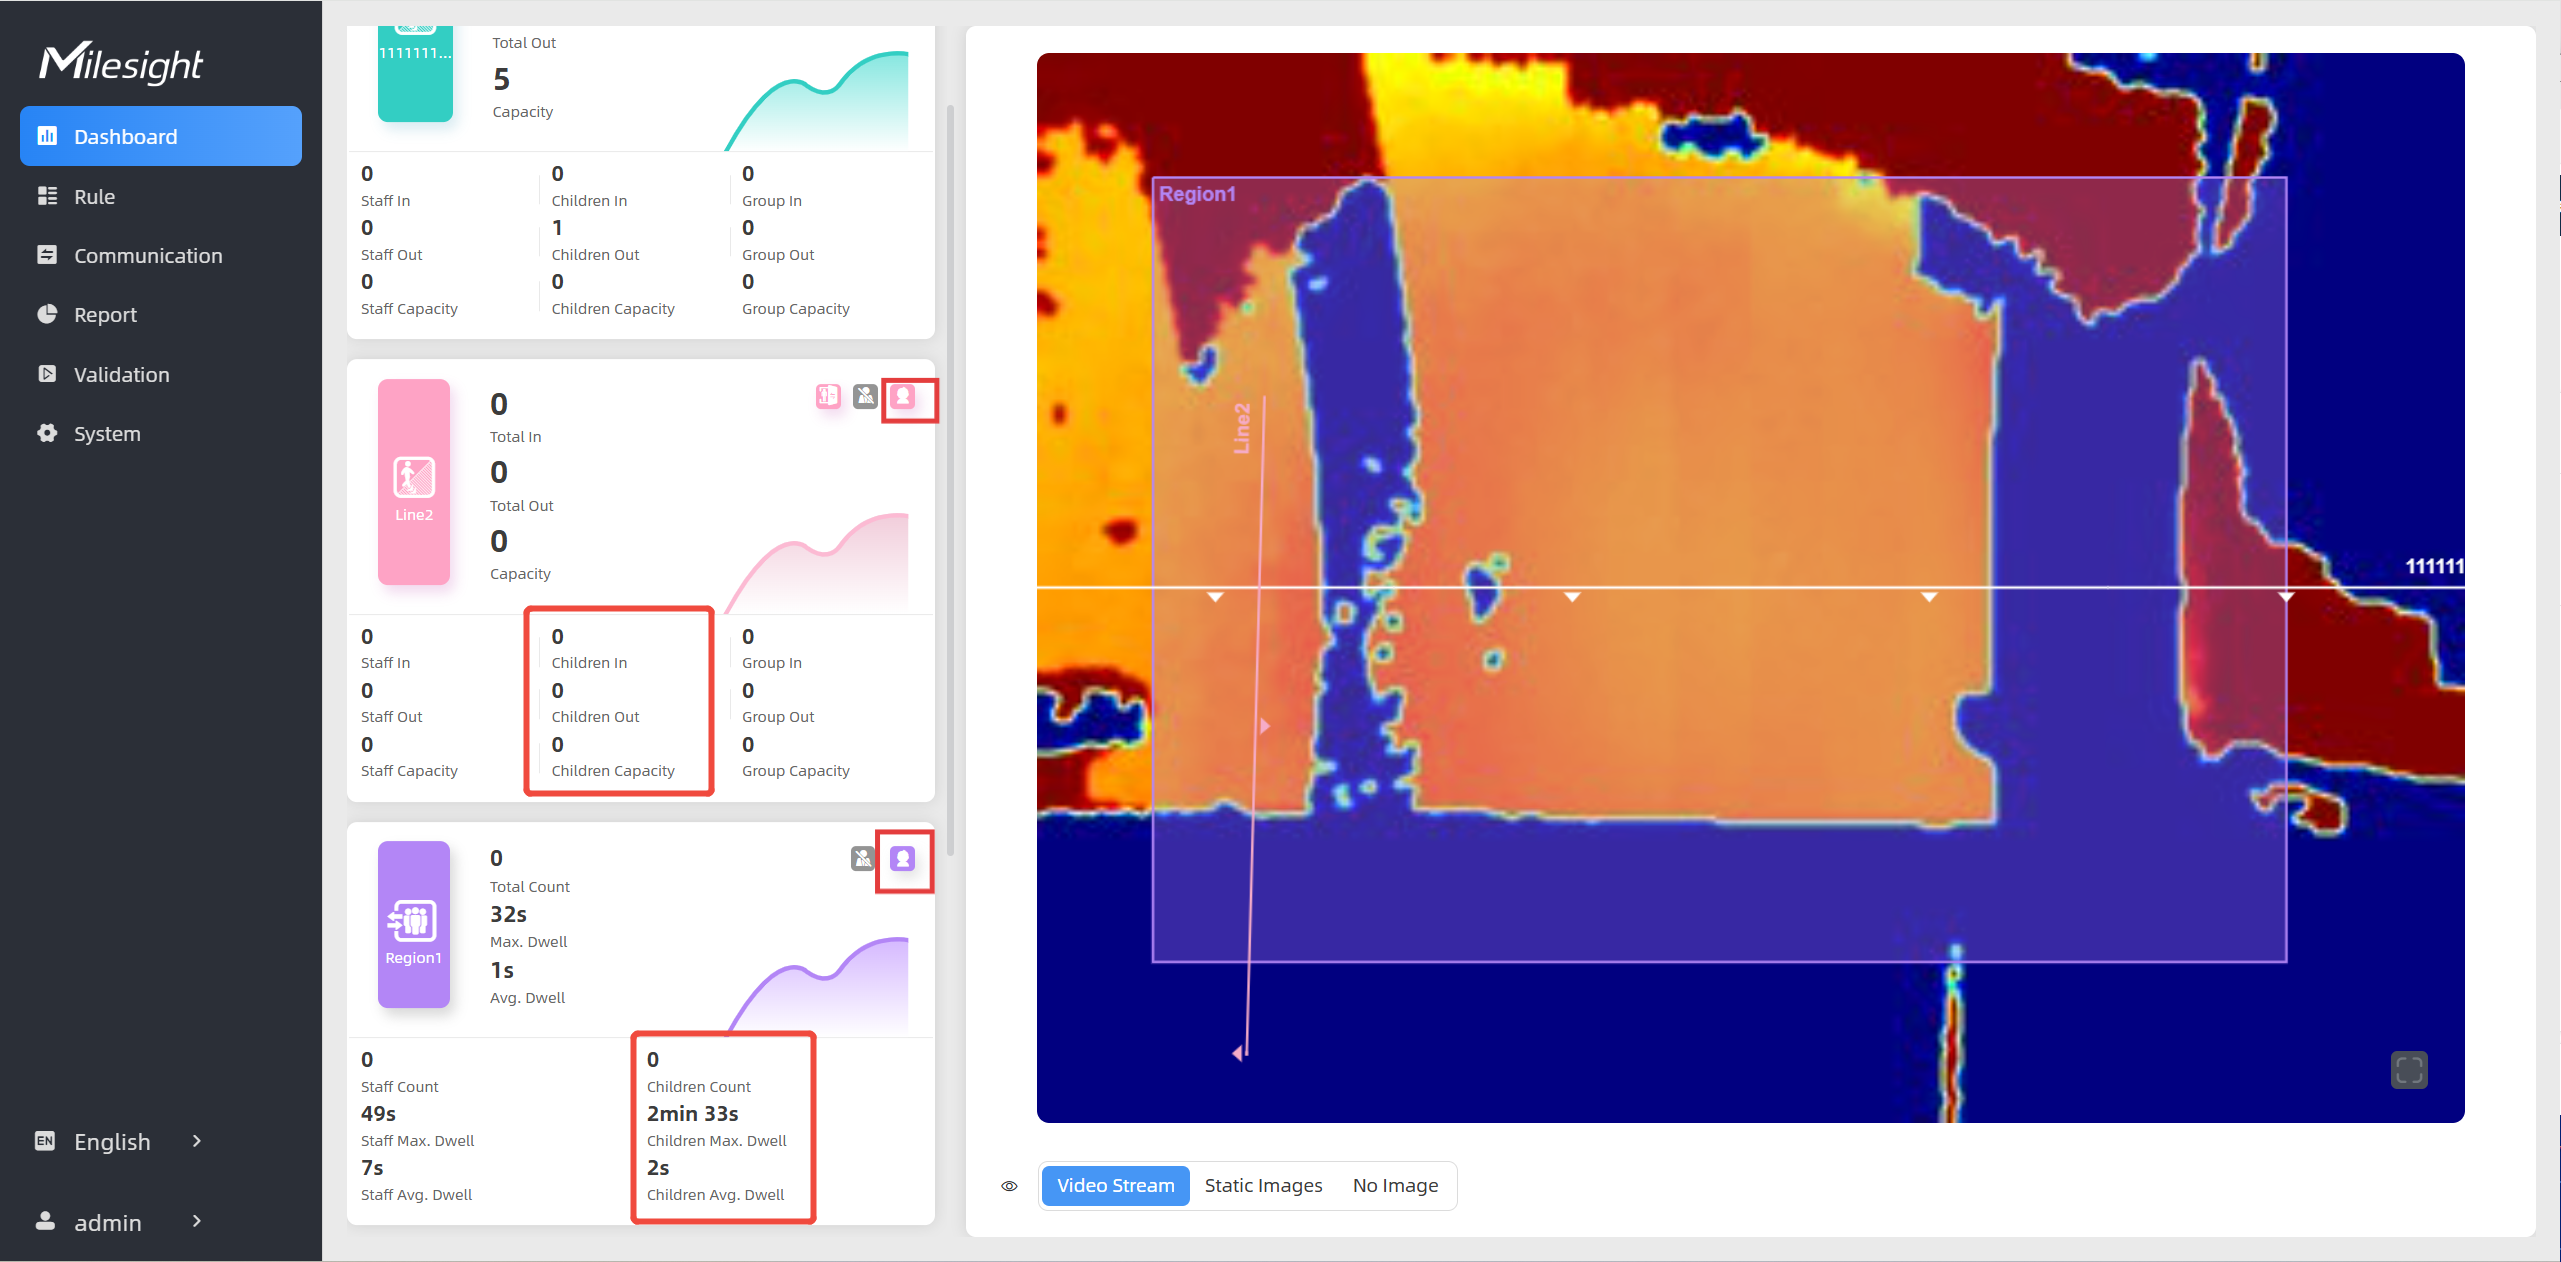Click Line2 pink children detection icon
2561x1262 pixels.
pyautogui.click(x=903, y=397)
